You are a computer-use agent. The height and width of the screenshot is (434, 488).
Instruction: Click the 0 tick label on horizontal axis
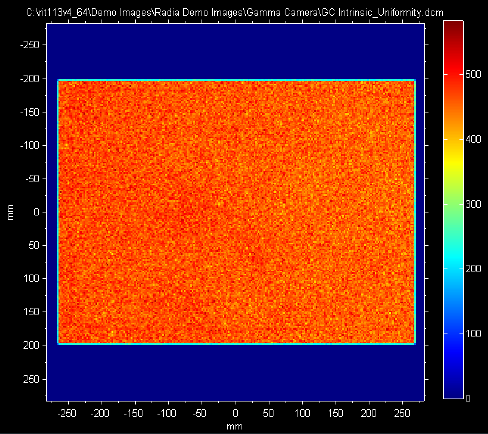click(235, 413)
